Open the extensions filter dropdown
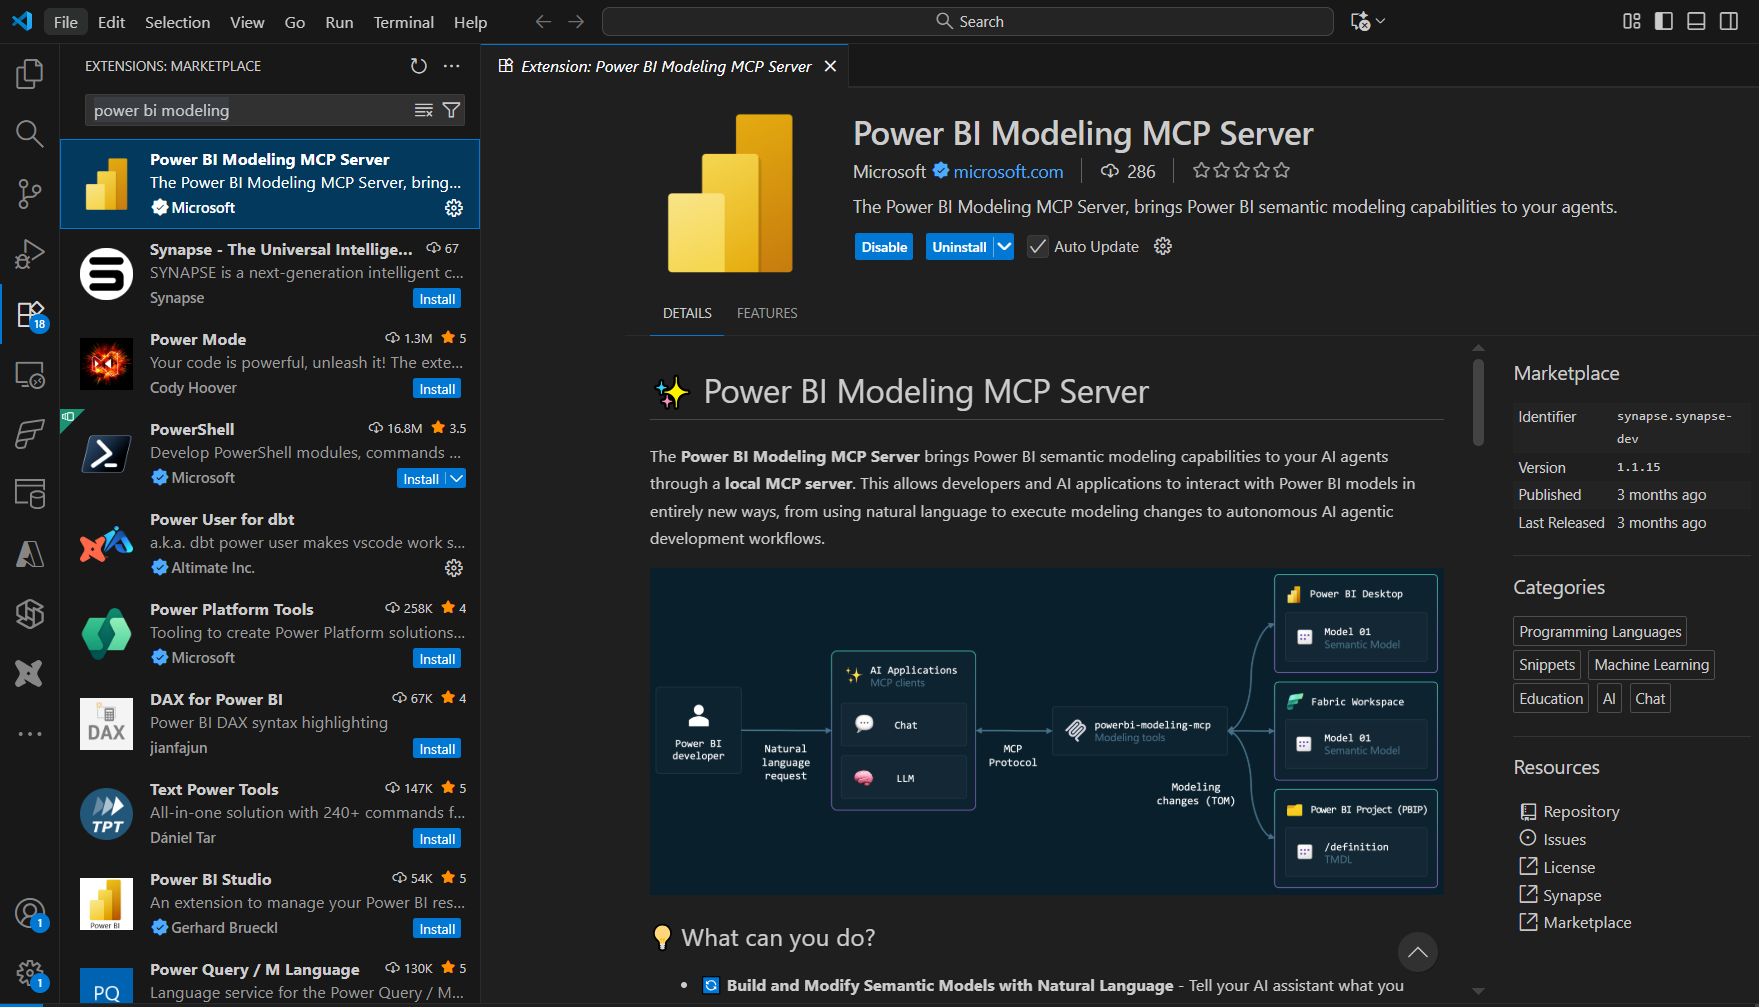Viewport: 1759px width, 1007px height. (x=452, y=110)
